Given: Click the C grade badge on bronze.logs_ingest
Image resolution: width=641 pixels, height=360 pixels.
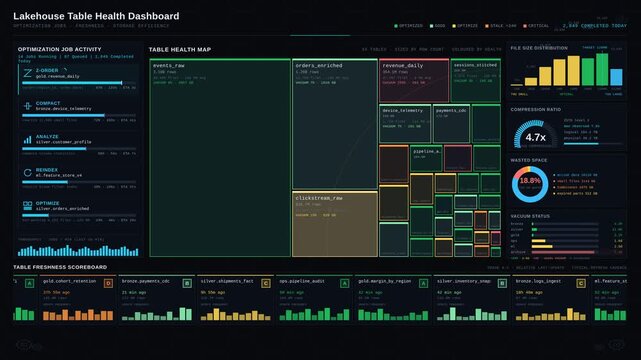Looking at the screenshot, I should coord(581,283).
